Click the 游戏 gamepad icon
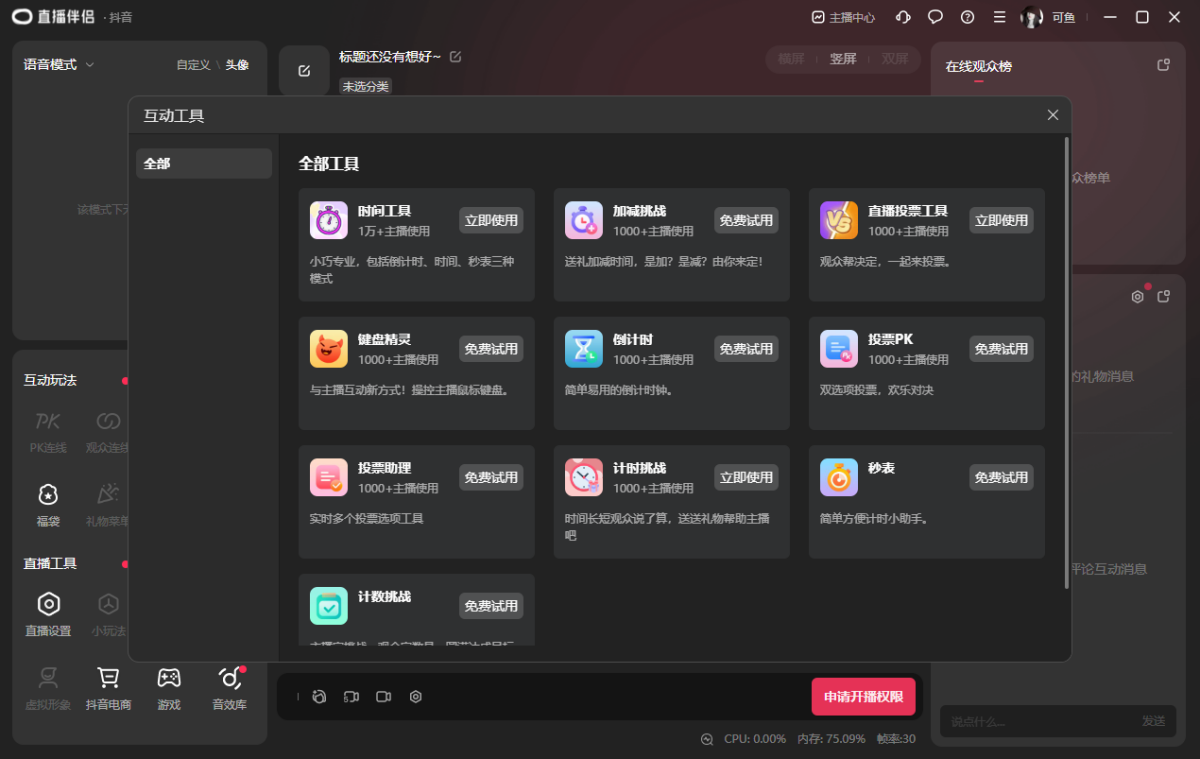This screenshot has height=759, width=1200. [x=169, y=679]
